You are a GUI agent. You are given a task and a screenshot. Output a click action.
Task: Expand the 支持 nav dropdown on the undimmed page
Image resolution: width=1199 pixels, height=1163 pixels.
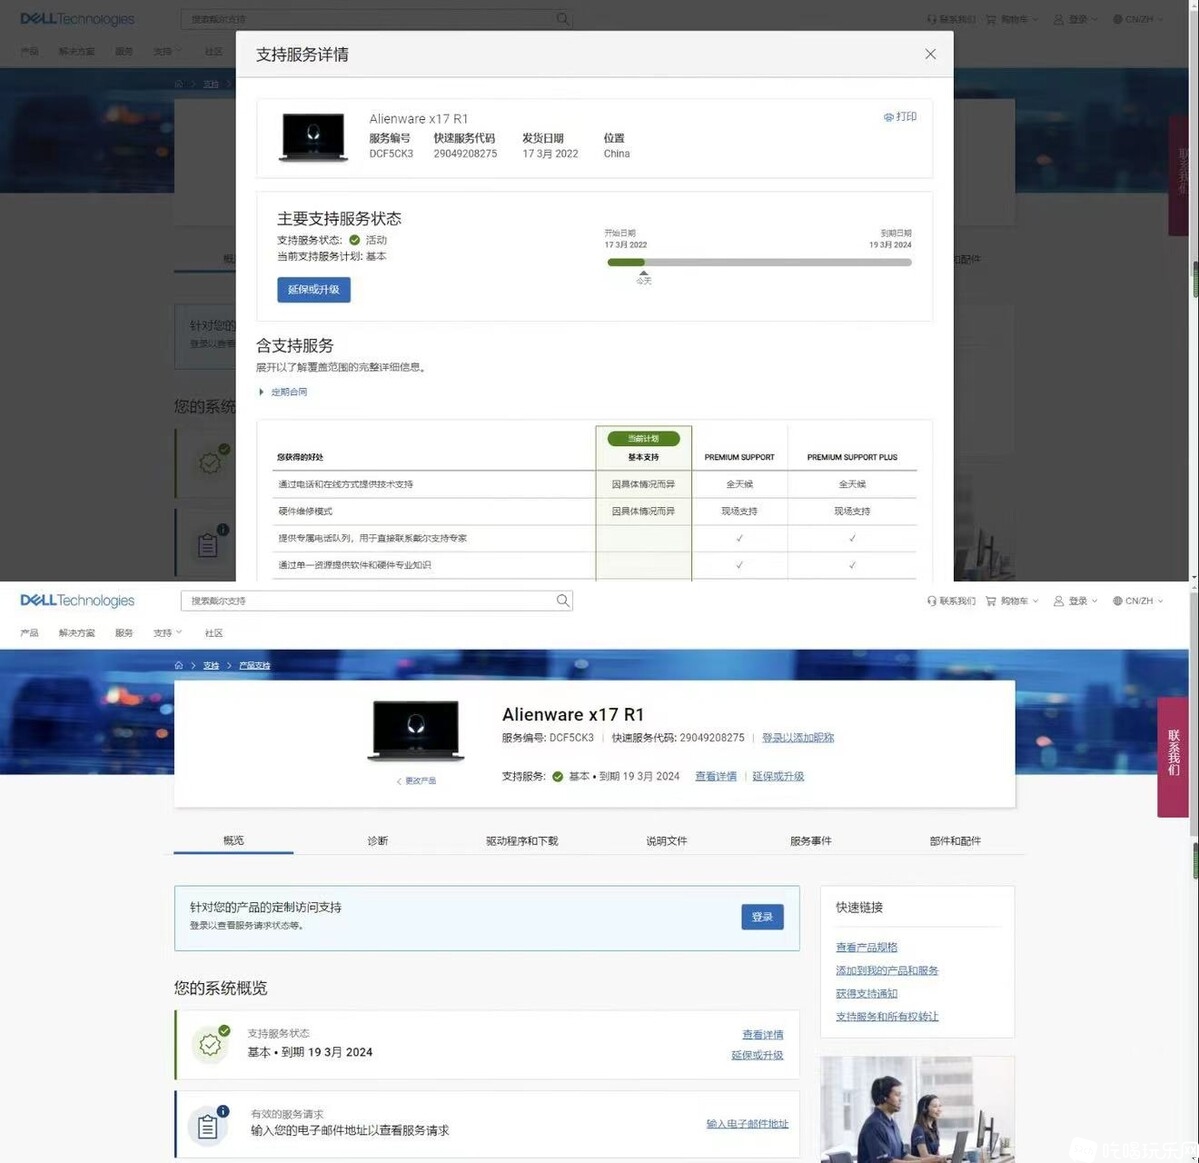coord(167,633)
